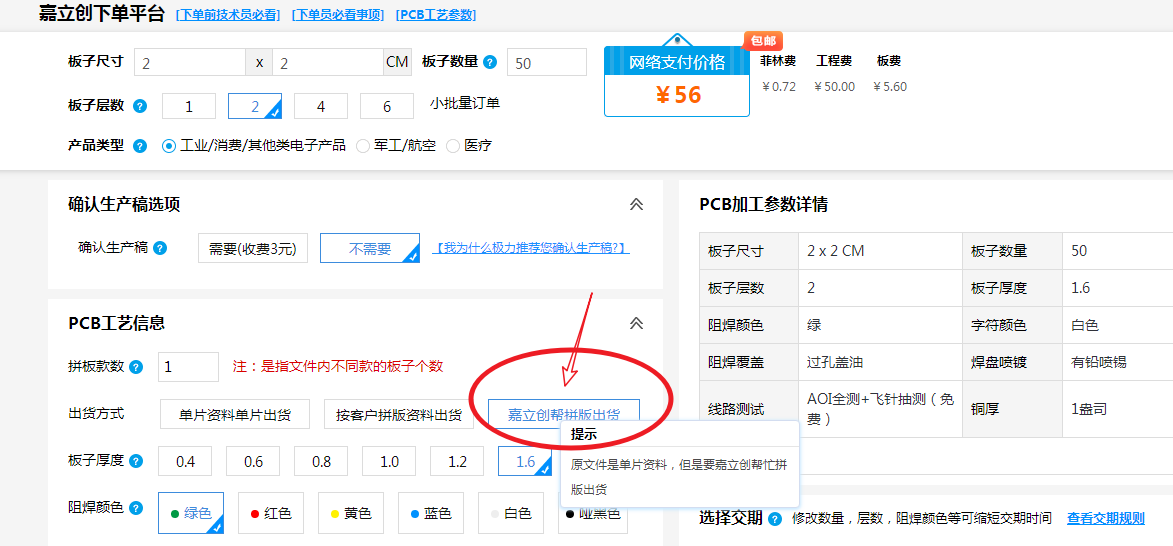Screen dimensions: 1173x546
Task: Select 医疗 product type radio
Action: tap(453, 146)
